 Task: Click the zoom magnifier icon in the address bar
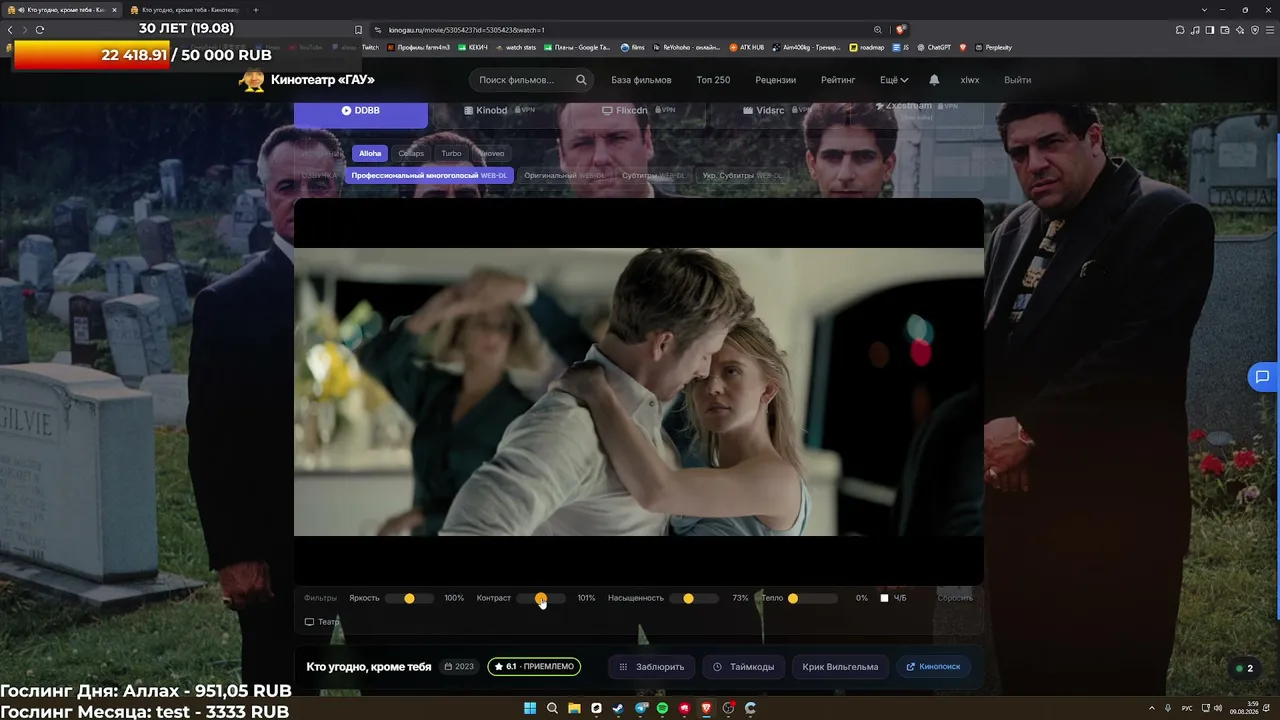(x=878, y=30)
